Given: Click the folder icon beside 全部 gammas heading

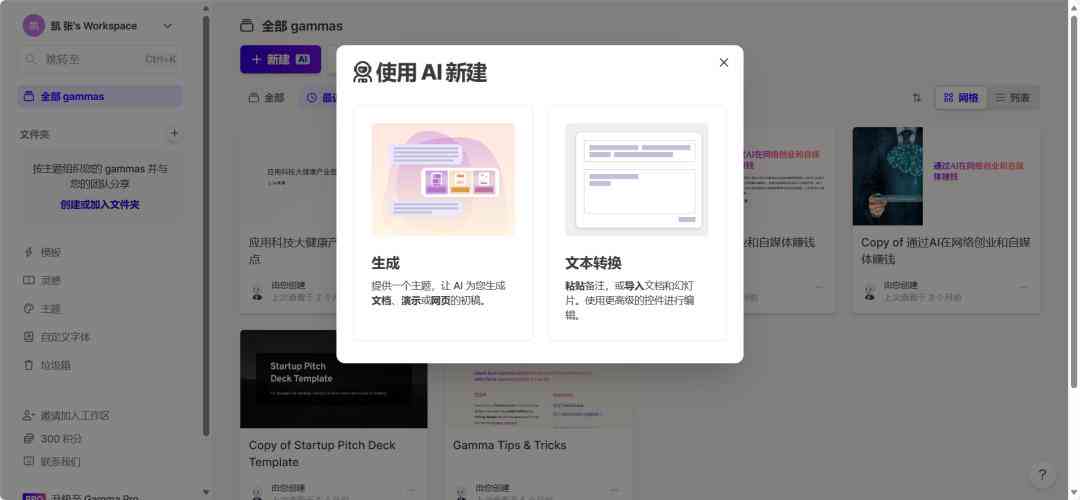Looking at the screenshot, I should (247, 26).
